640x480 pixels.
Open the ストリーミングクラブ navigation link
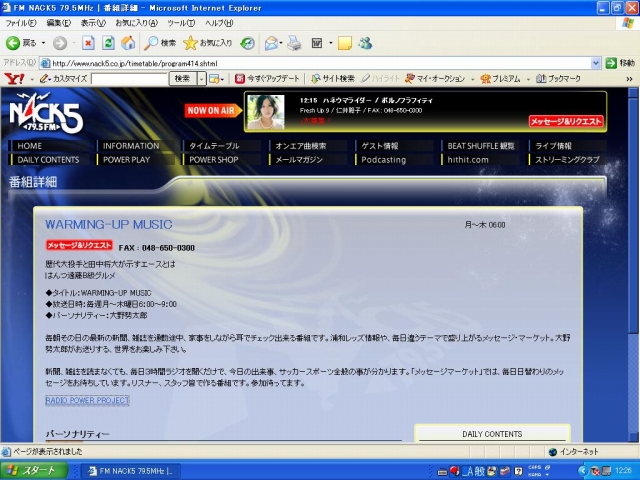click(567, 160)
